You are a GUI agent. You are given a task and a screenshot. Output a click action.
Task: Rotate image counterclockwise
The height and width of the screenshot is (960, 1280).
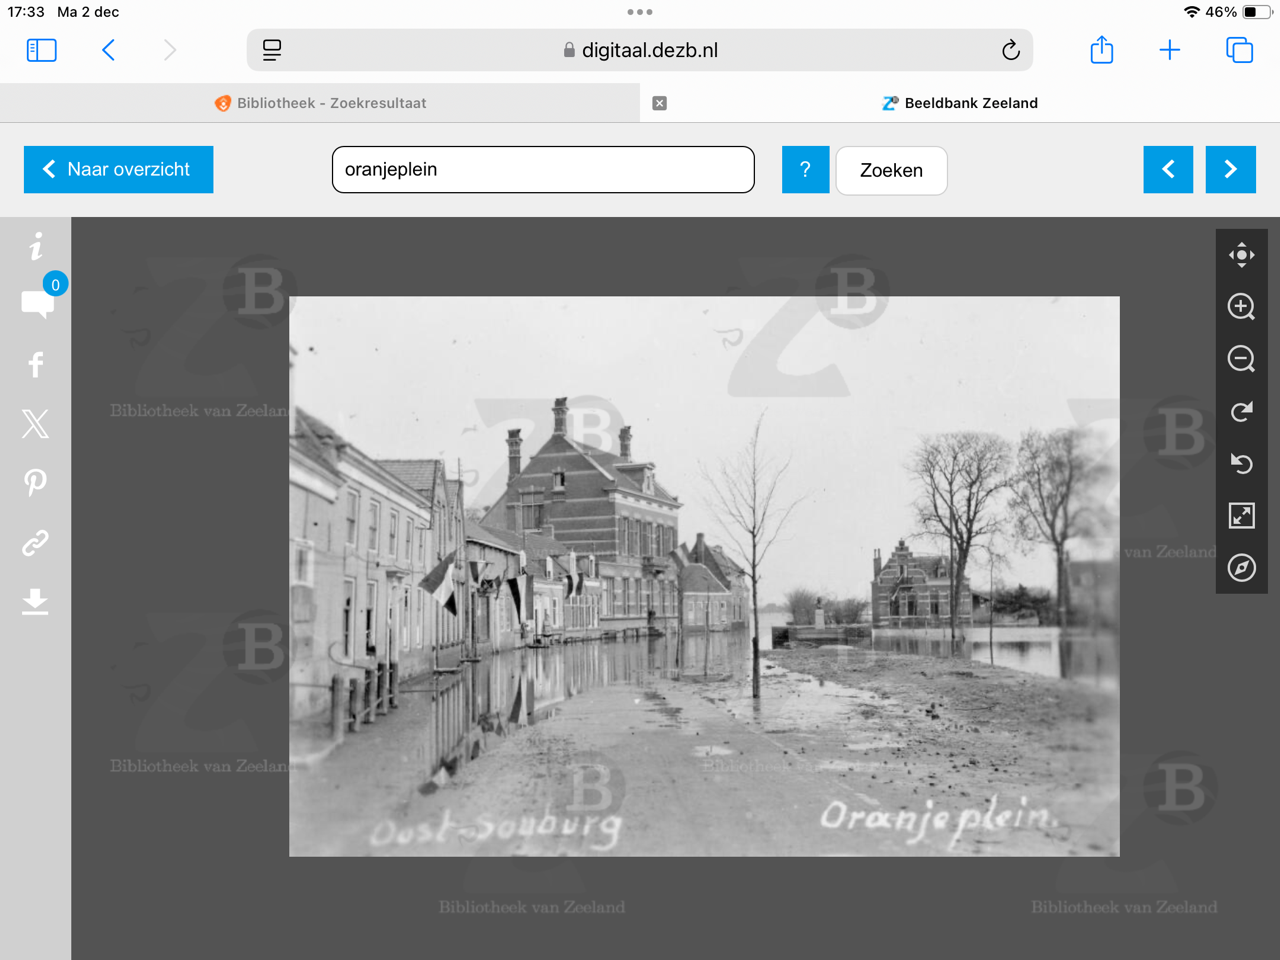pyautogui.click(x=1241, y=464)
